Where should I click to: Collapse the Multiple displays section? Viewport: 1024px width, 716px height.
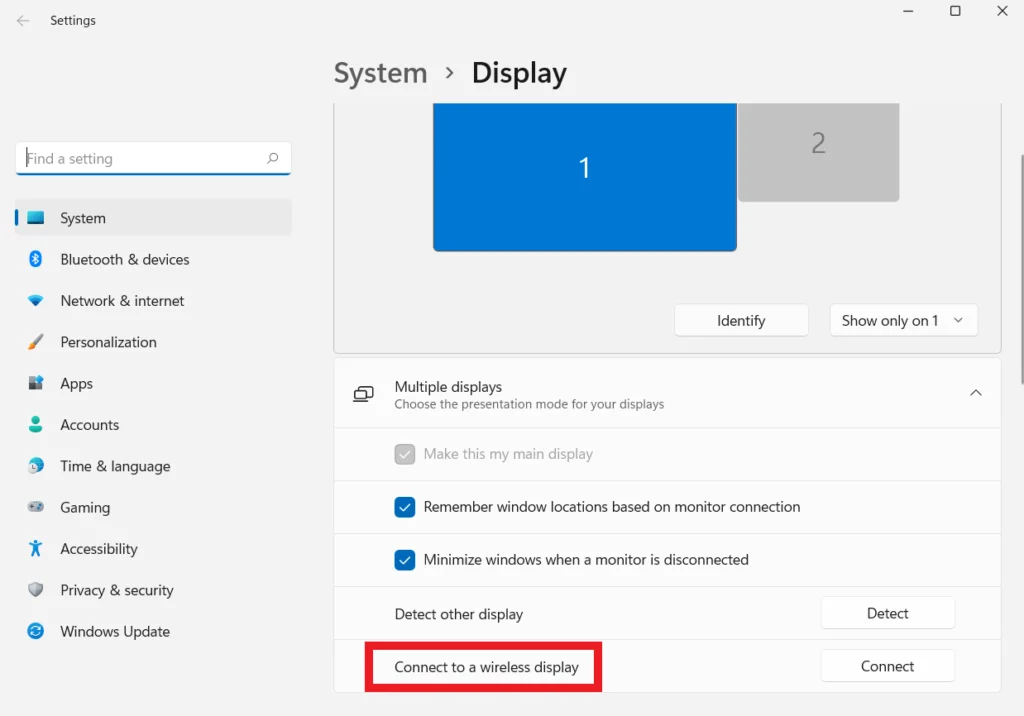point(975,394)
